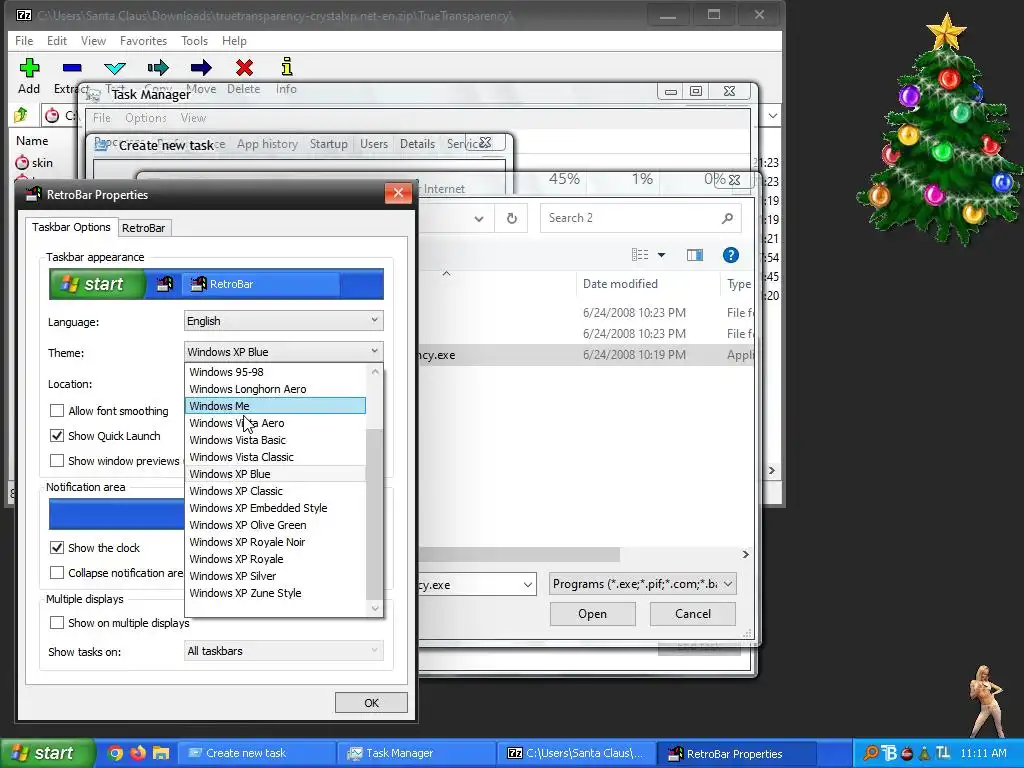Click the refresh icon in the Open dialog
Screen dimensions: 1024x768
coord(512,218)
